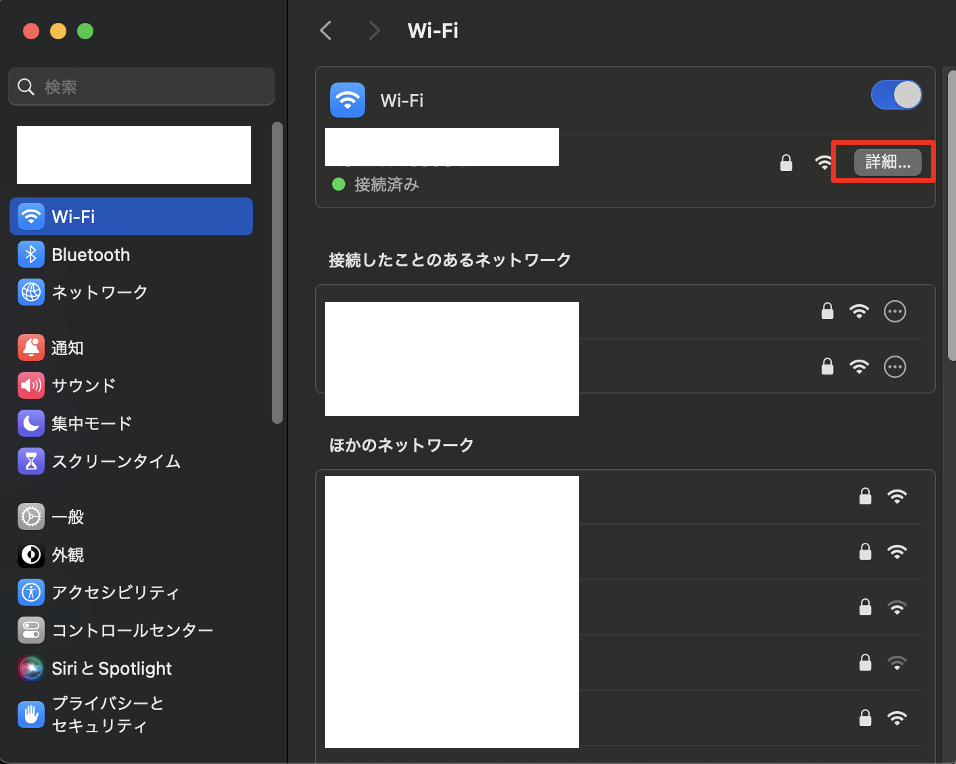
Task: Open プライバシーとセキュリティ hand icon
Action: (x=31, y=714)
